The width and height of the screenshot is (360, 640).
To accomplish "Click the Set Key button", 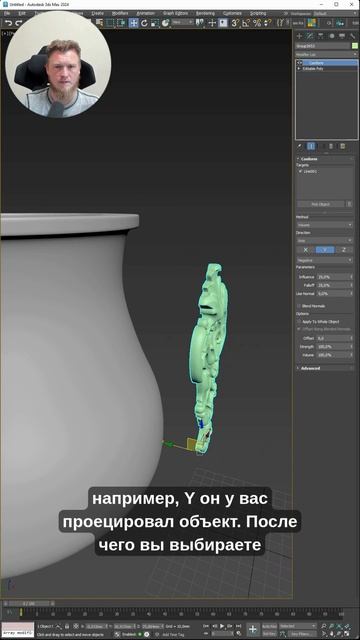I will point(269,634).
